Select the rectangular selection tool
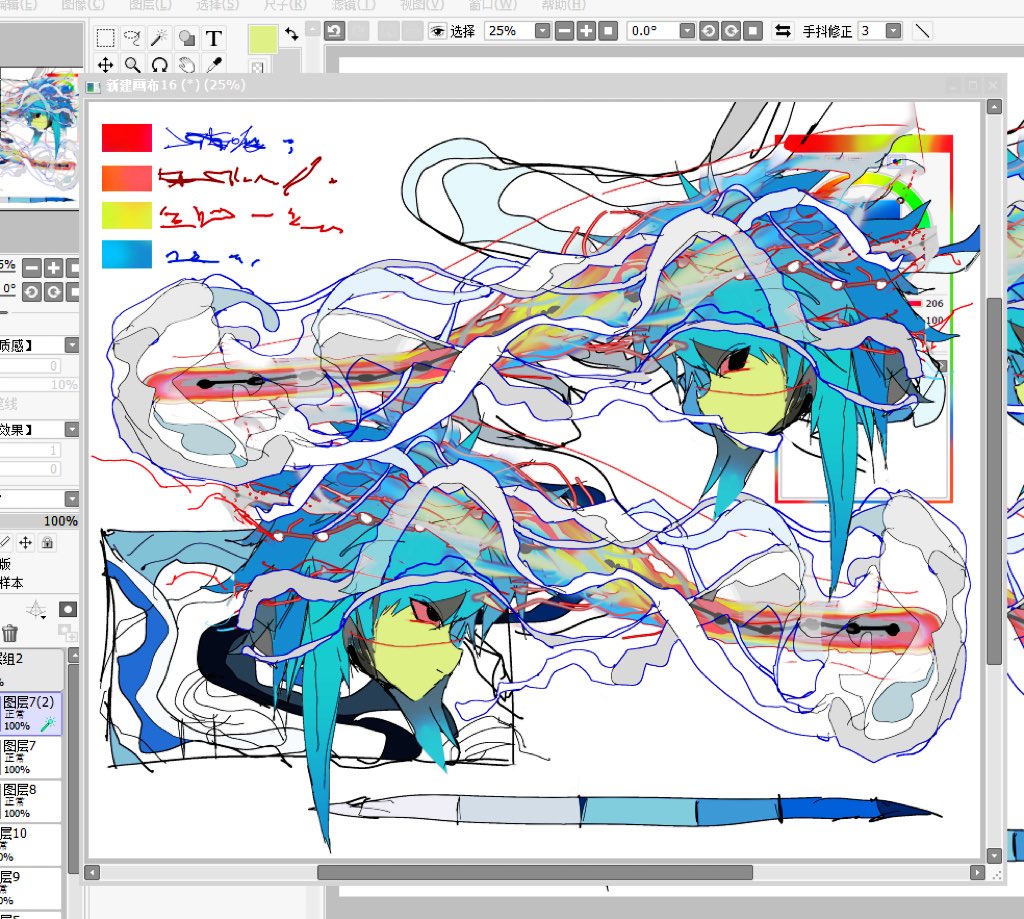This screenshot has width=1024, height=919. pyautogui.click(x=105, y=38)
